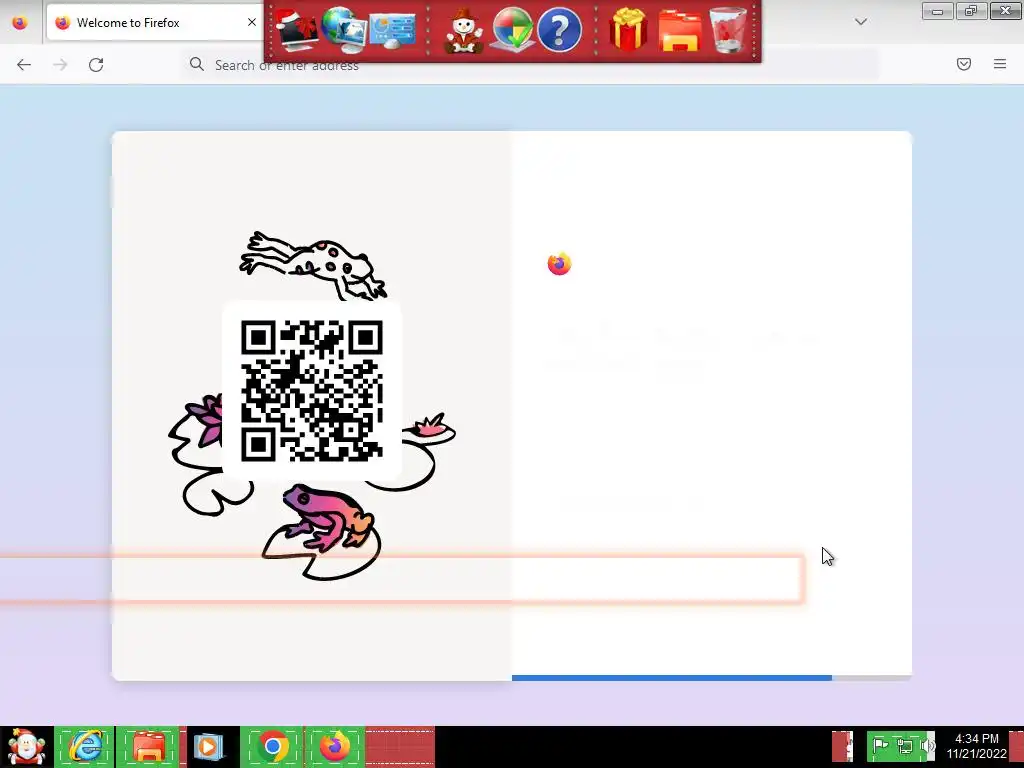Image resolution: width=1024 pixels, height=768 pixels.
Task: Open the control panel icon in dock
Action: pyautogui.click(x=392, y=30)
